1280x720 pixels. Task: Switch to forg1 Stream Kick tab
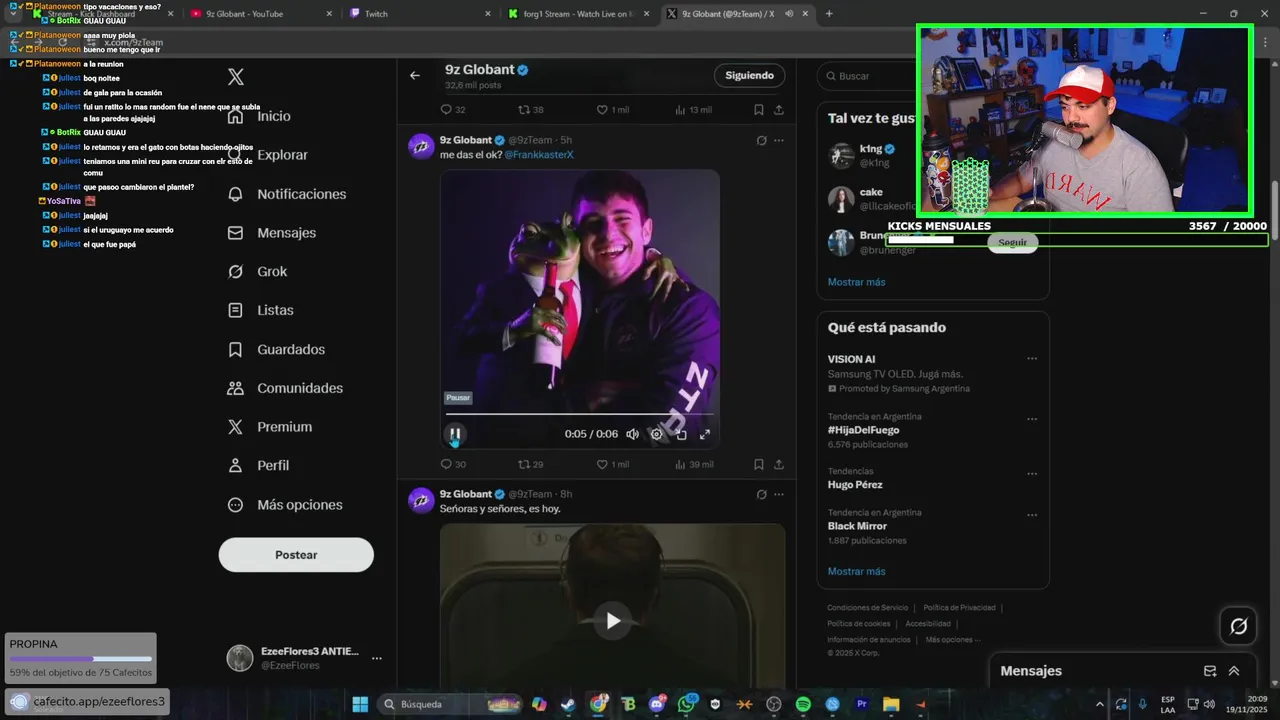coord(577,14)
